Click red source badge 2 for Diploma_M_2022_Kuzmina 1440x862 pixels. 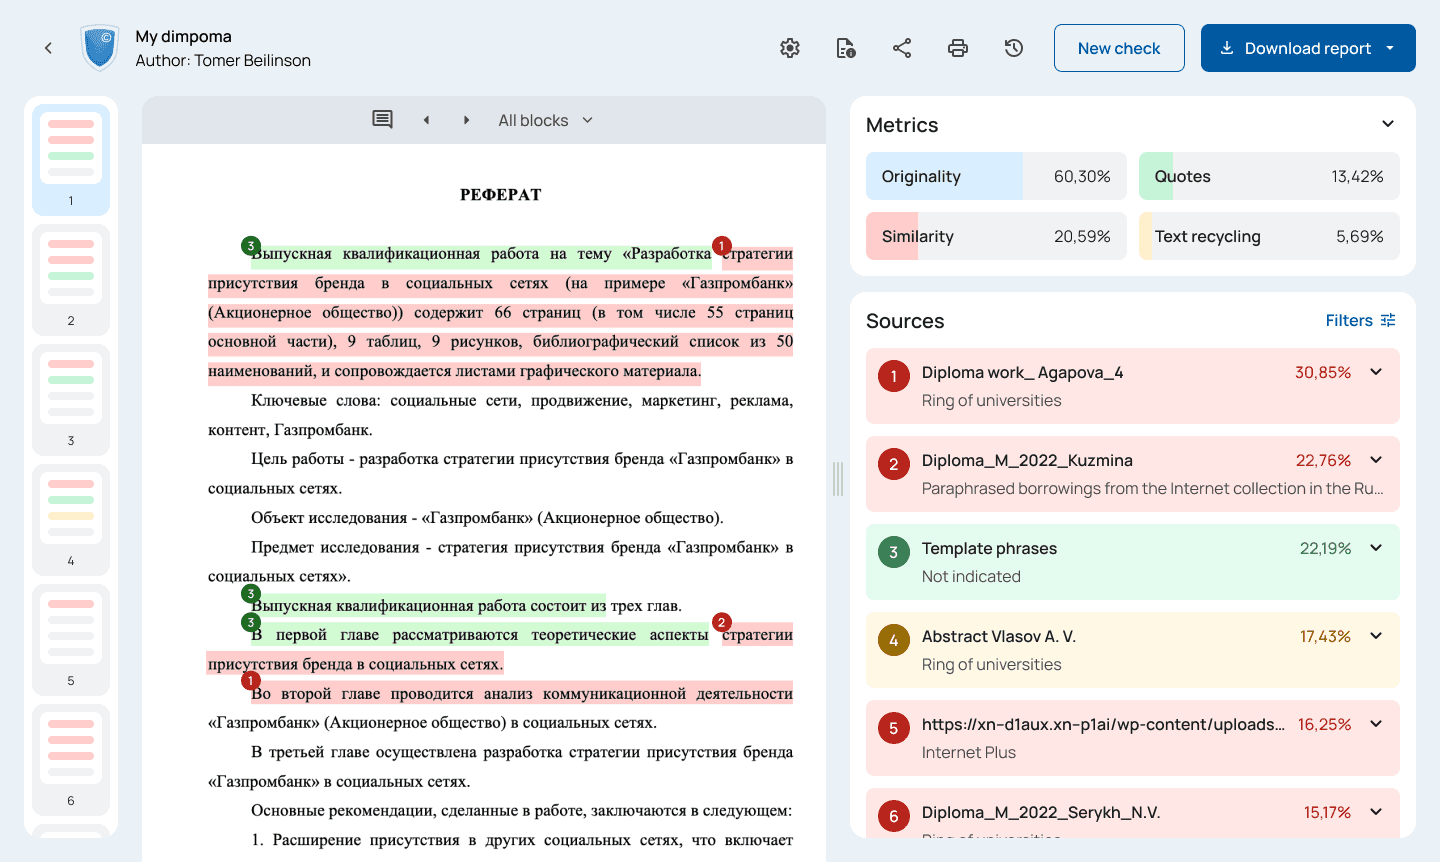[x=894, y=464]
